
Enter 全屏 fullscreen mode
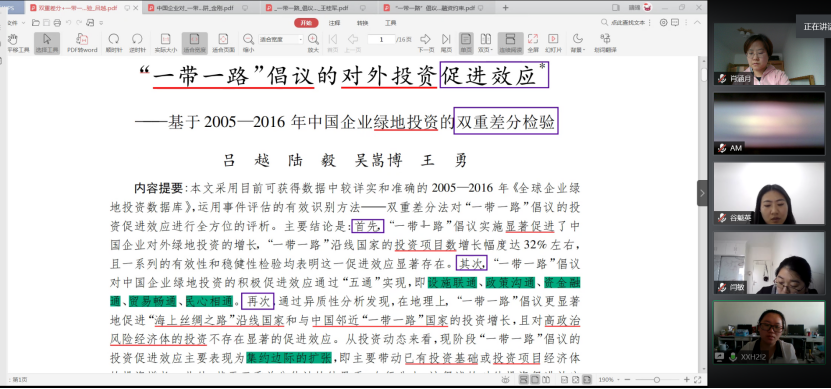(x=533, y=42)
